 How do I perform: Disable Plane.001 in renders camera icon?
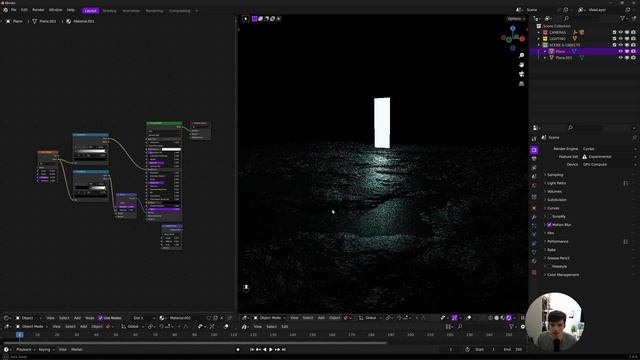(x=633, y=58)
